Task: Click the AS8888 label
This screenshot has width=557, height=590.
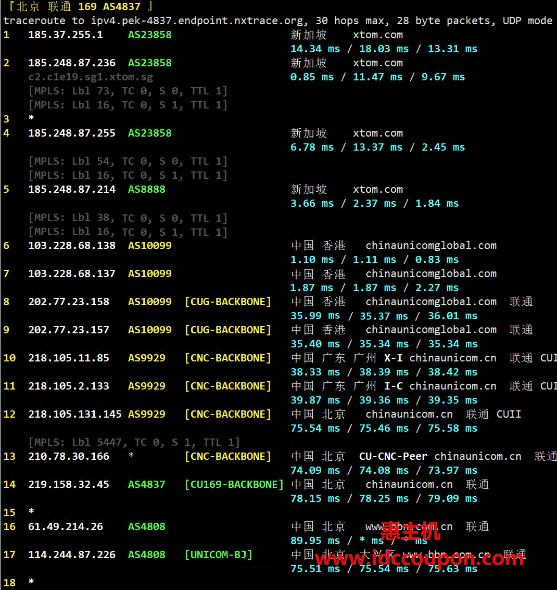Action: click(x=147, y=189)
